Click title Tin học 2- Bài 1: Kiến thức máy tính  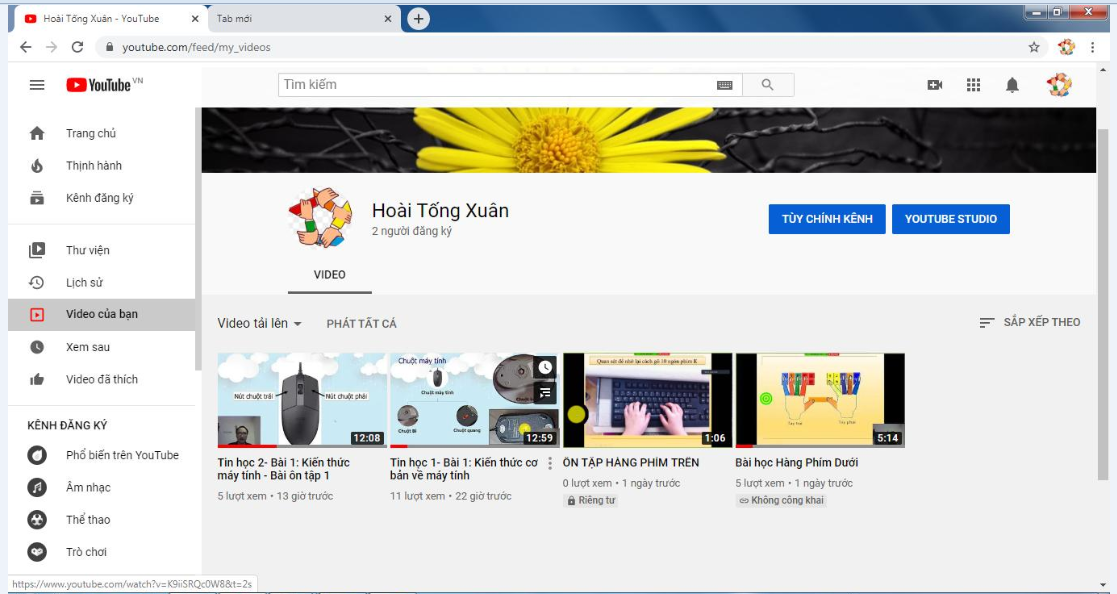284,469
